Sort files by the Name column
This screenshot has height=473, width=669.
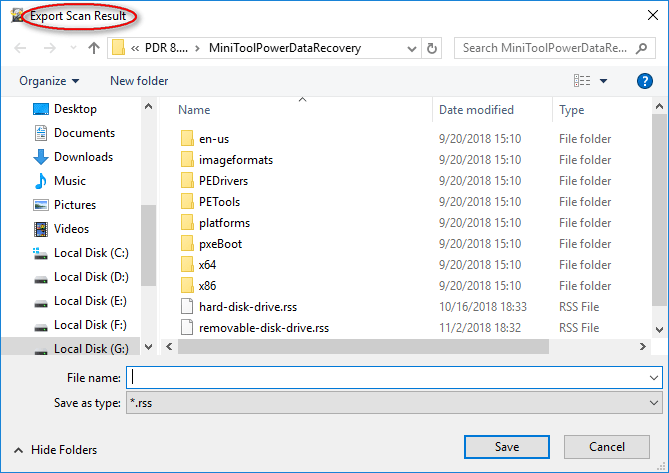click(194, 110)
